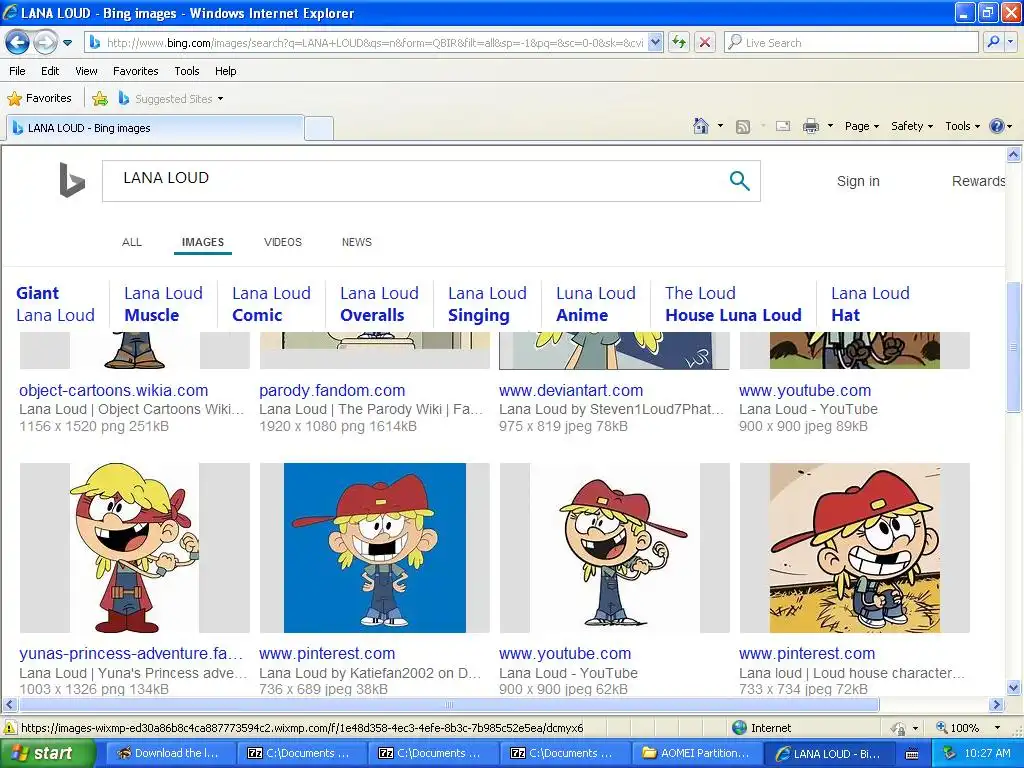Open a new blank tab

coord(319,128)
